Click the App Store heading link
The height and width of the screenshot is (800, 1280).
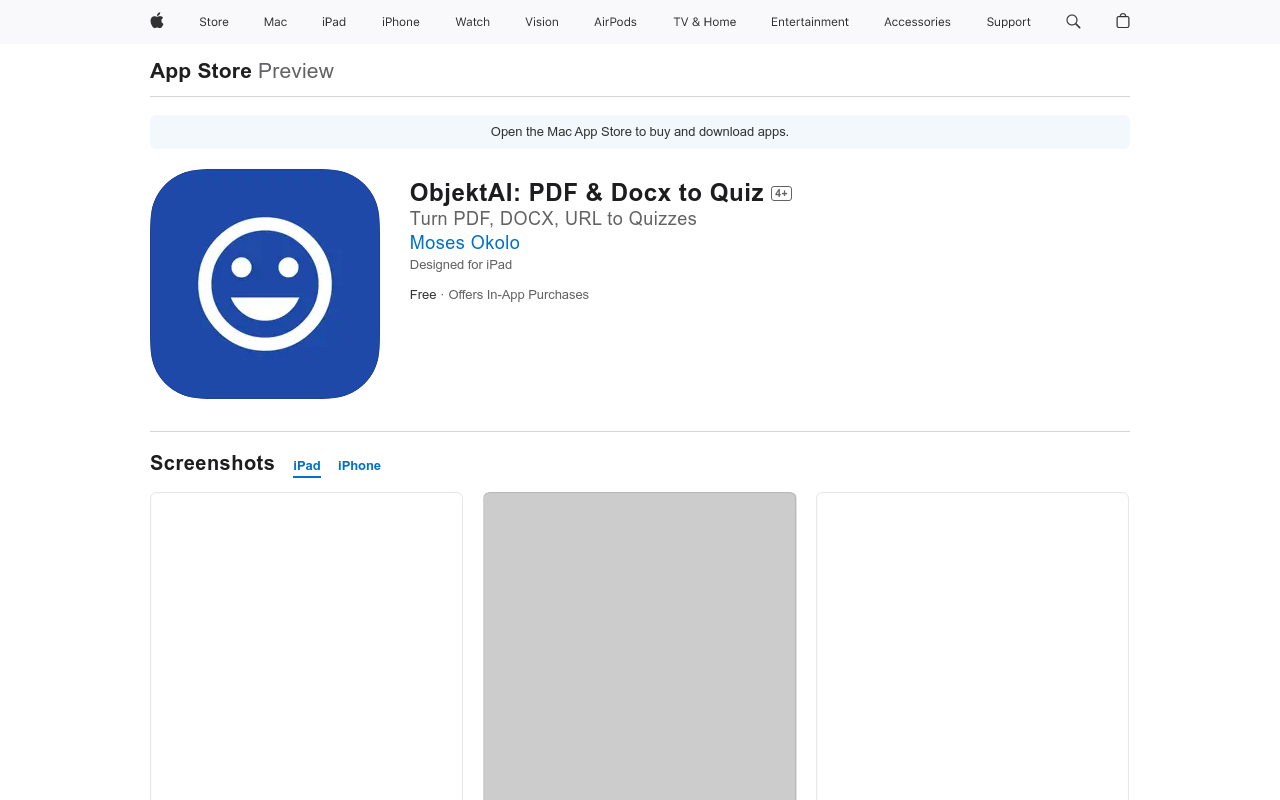[201, 71]
